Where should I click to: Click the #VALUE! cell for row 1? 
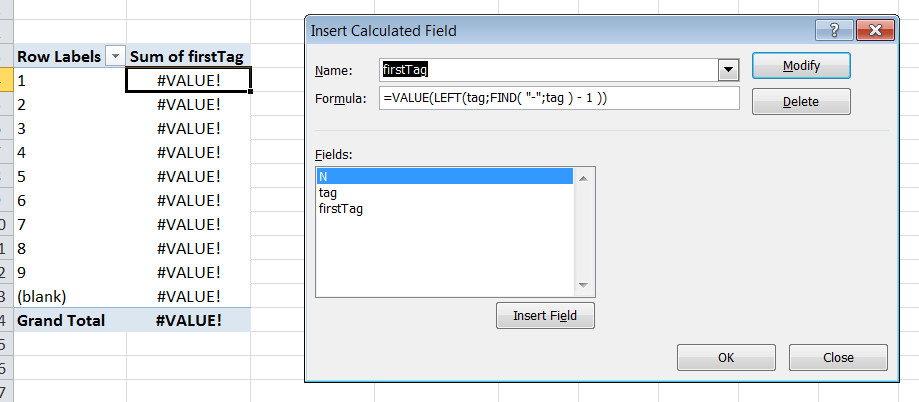[x=188, y=80]
